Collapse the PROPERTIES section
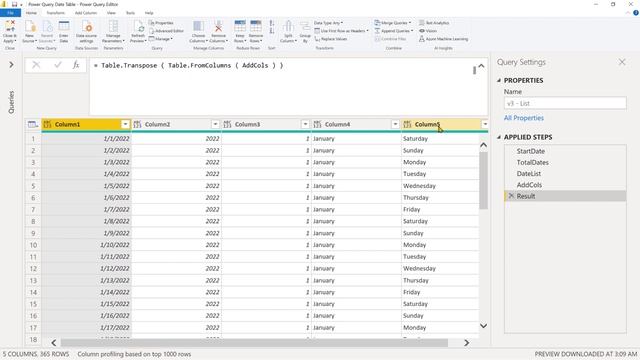This screenshot has height=360, width=640. point(499,80)
